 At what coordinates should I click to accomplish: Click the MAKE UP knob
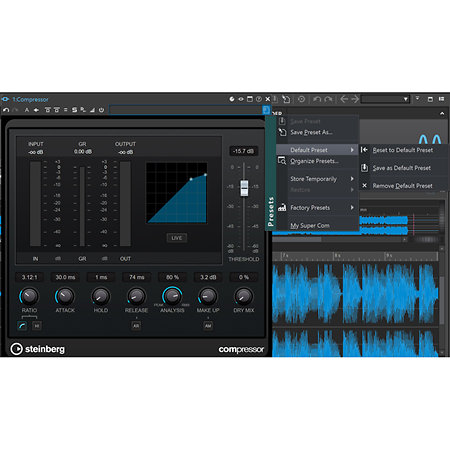pyautogui.click(x=208, y=296)
